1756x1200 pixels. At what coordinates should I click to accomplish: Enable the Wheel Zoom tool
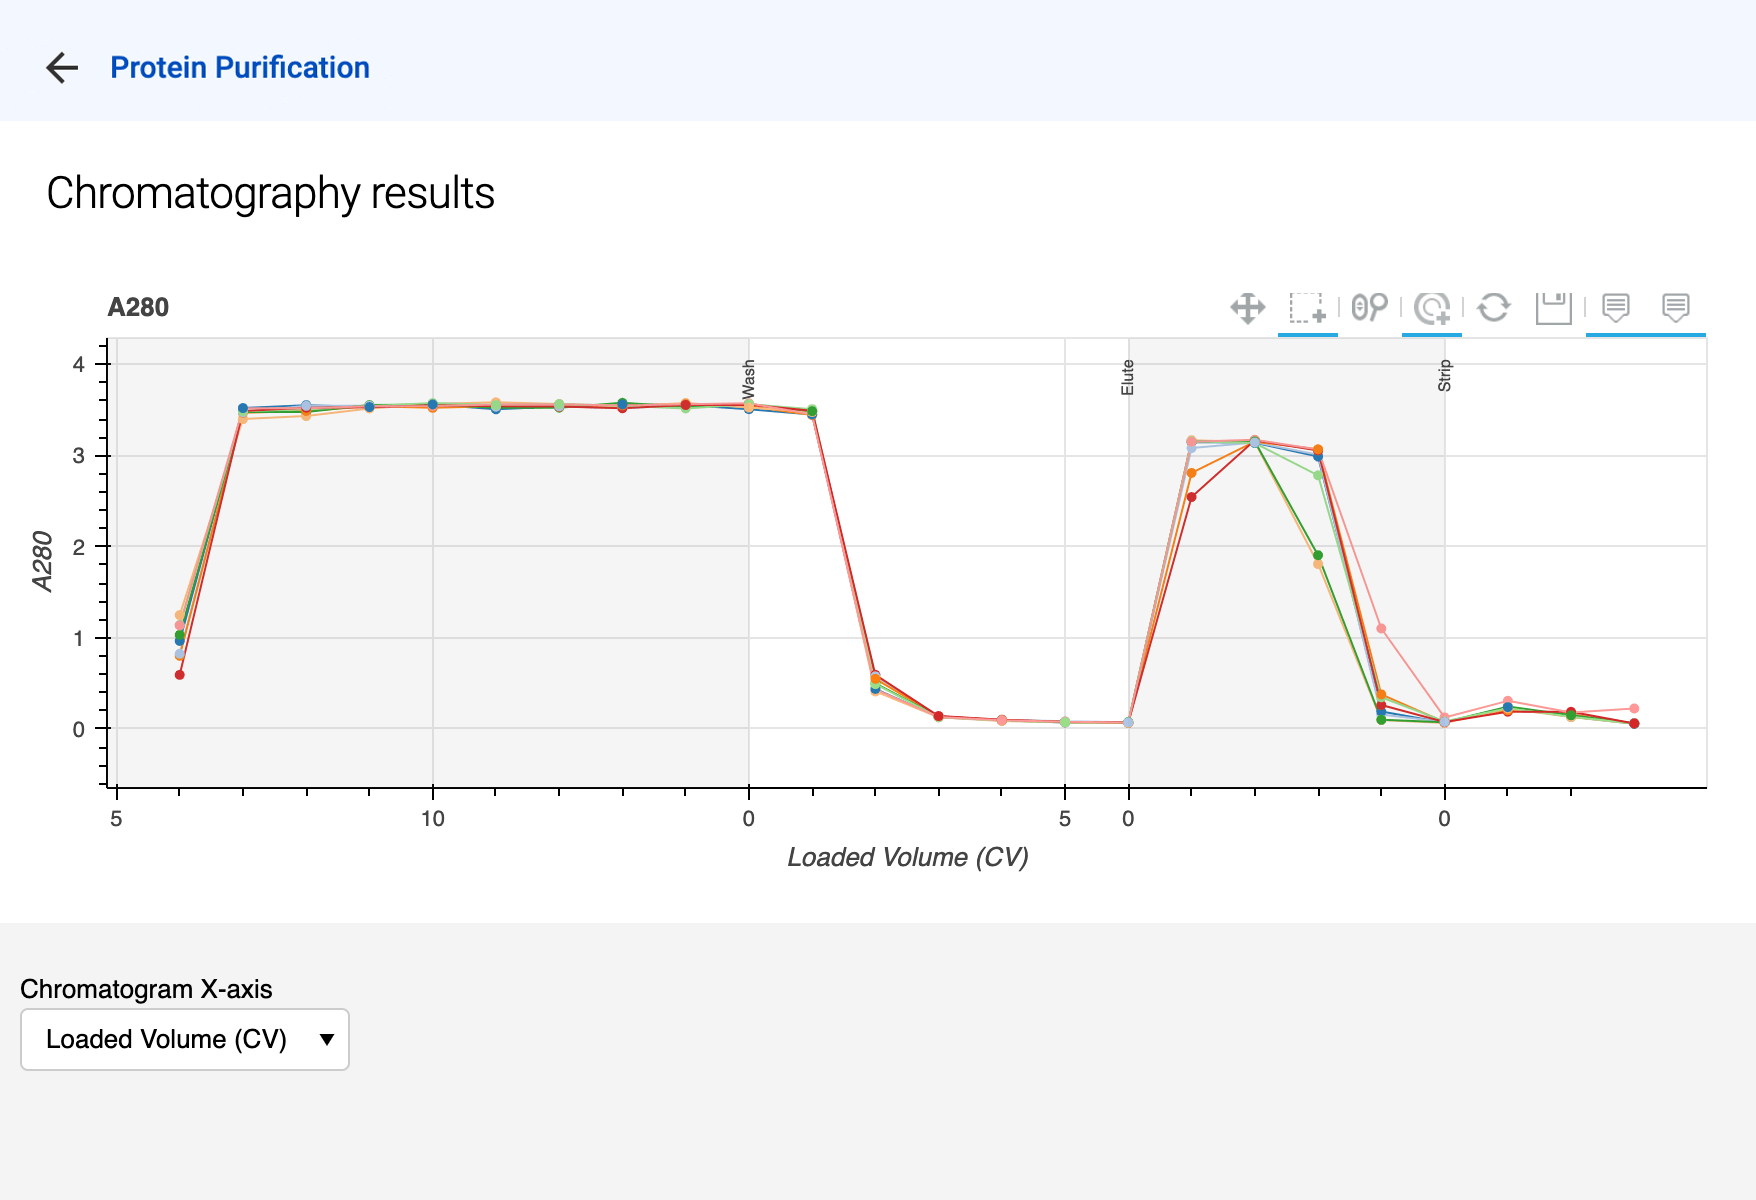point(1369,308)
